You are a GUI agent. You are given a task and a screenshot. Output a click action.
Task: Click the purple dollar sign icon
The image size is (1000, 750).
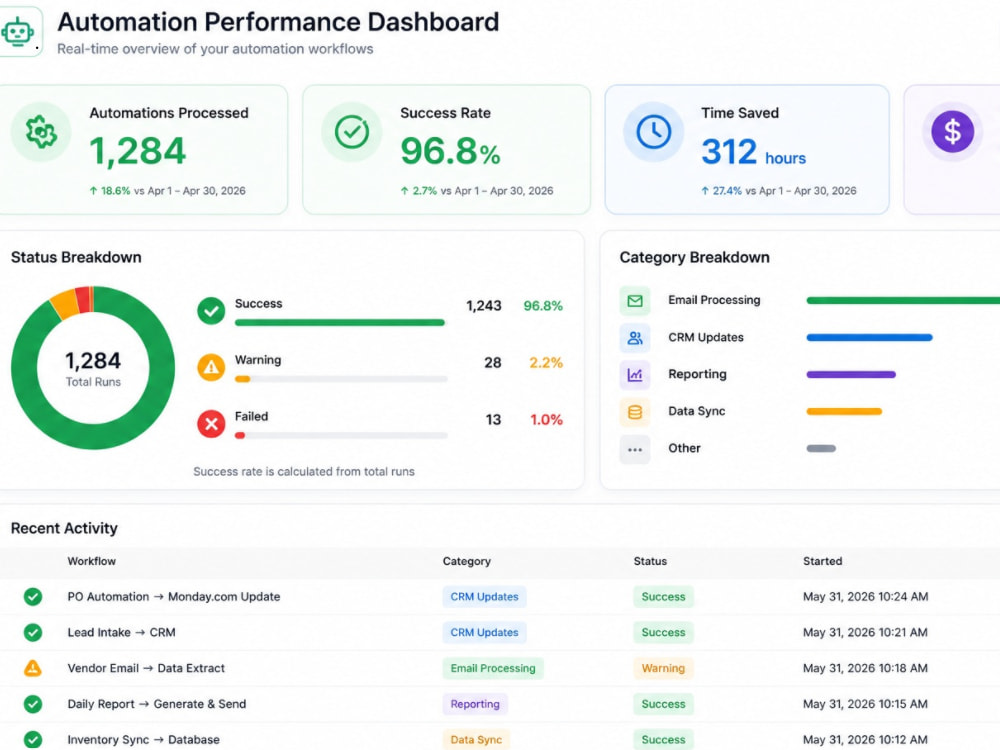click(952, 132)
